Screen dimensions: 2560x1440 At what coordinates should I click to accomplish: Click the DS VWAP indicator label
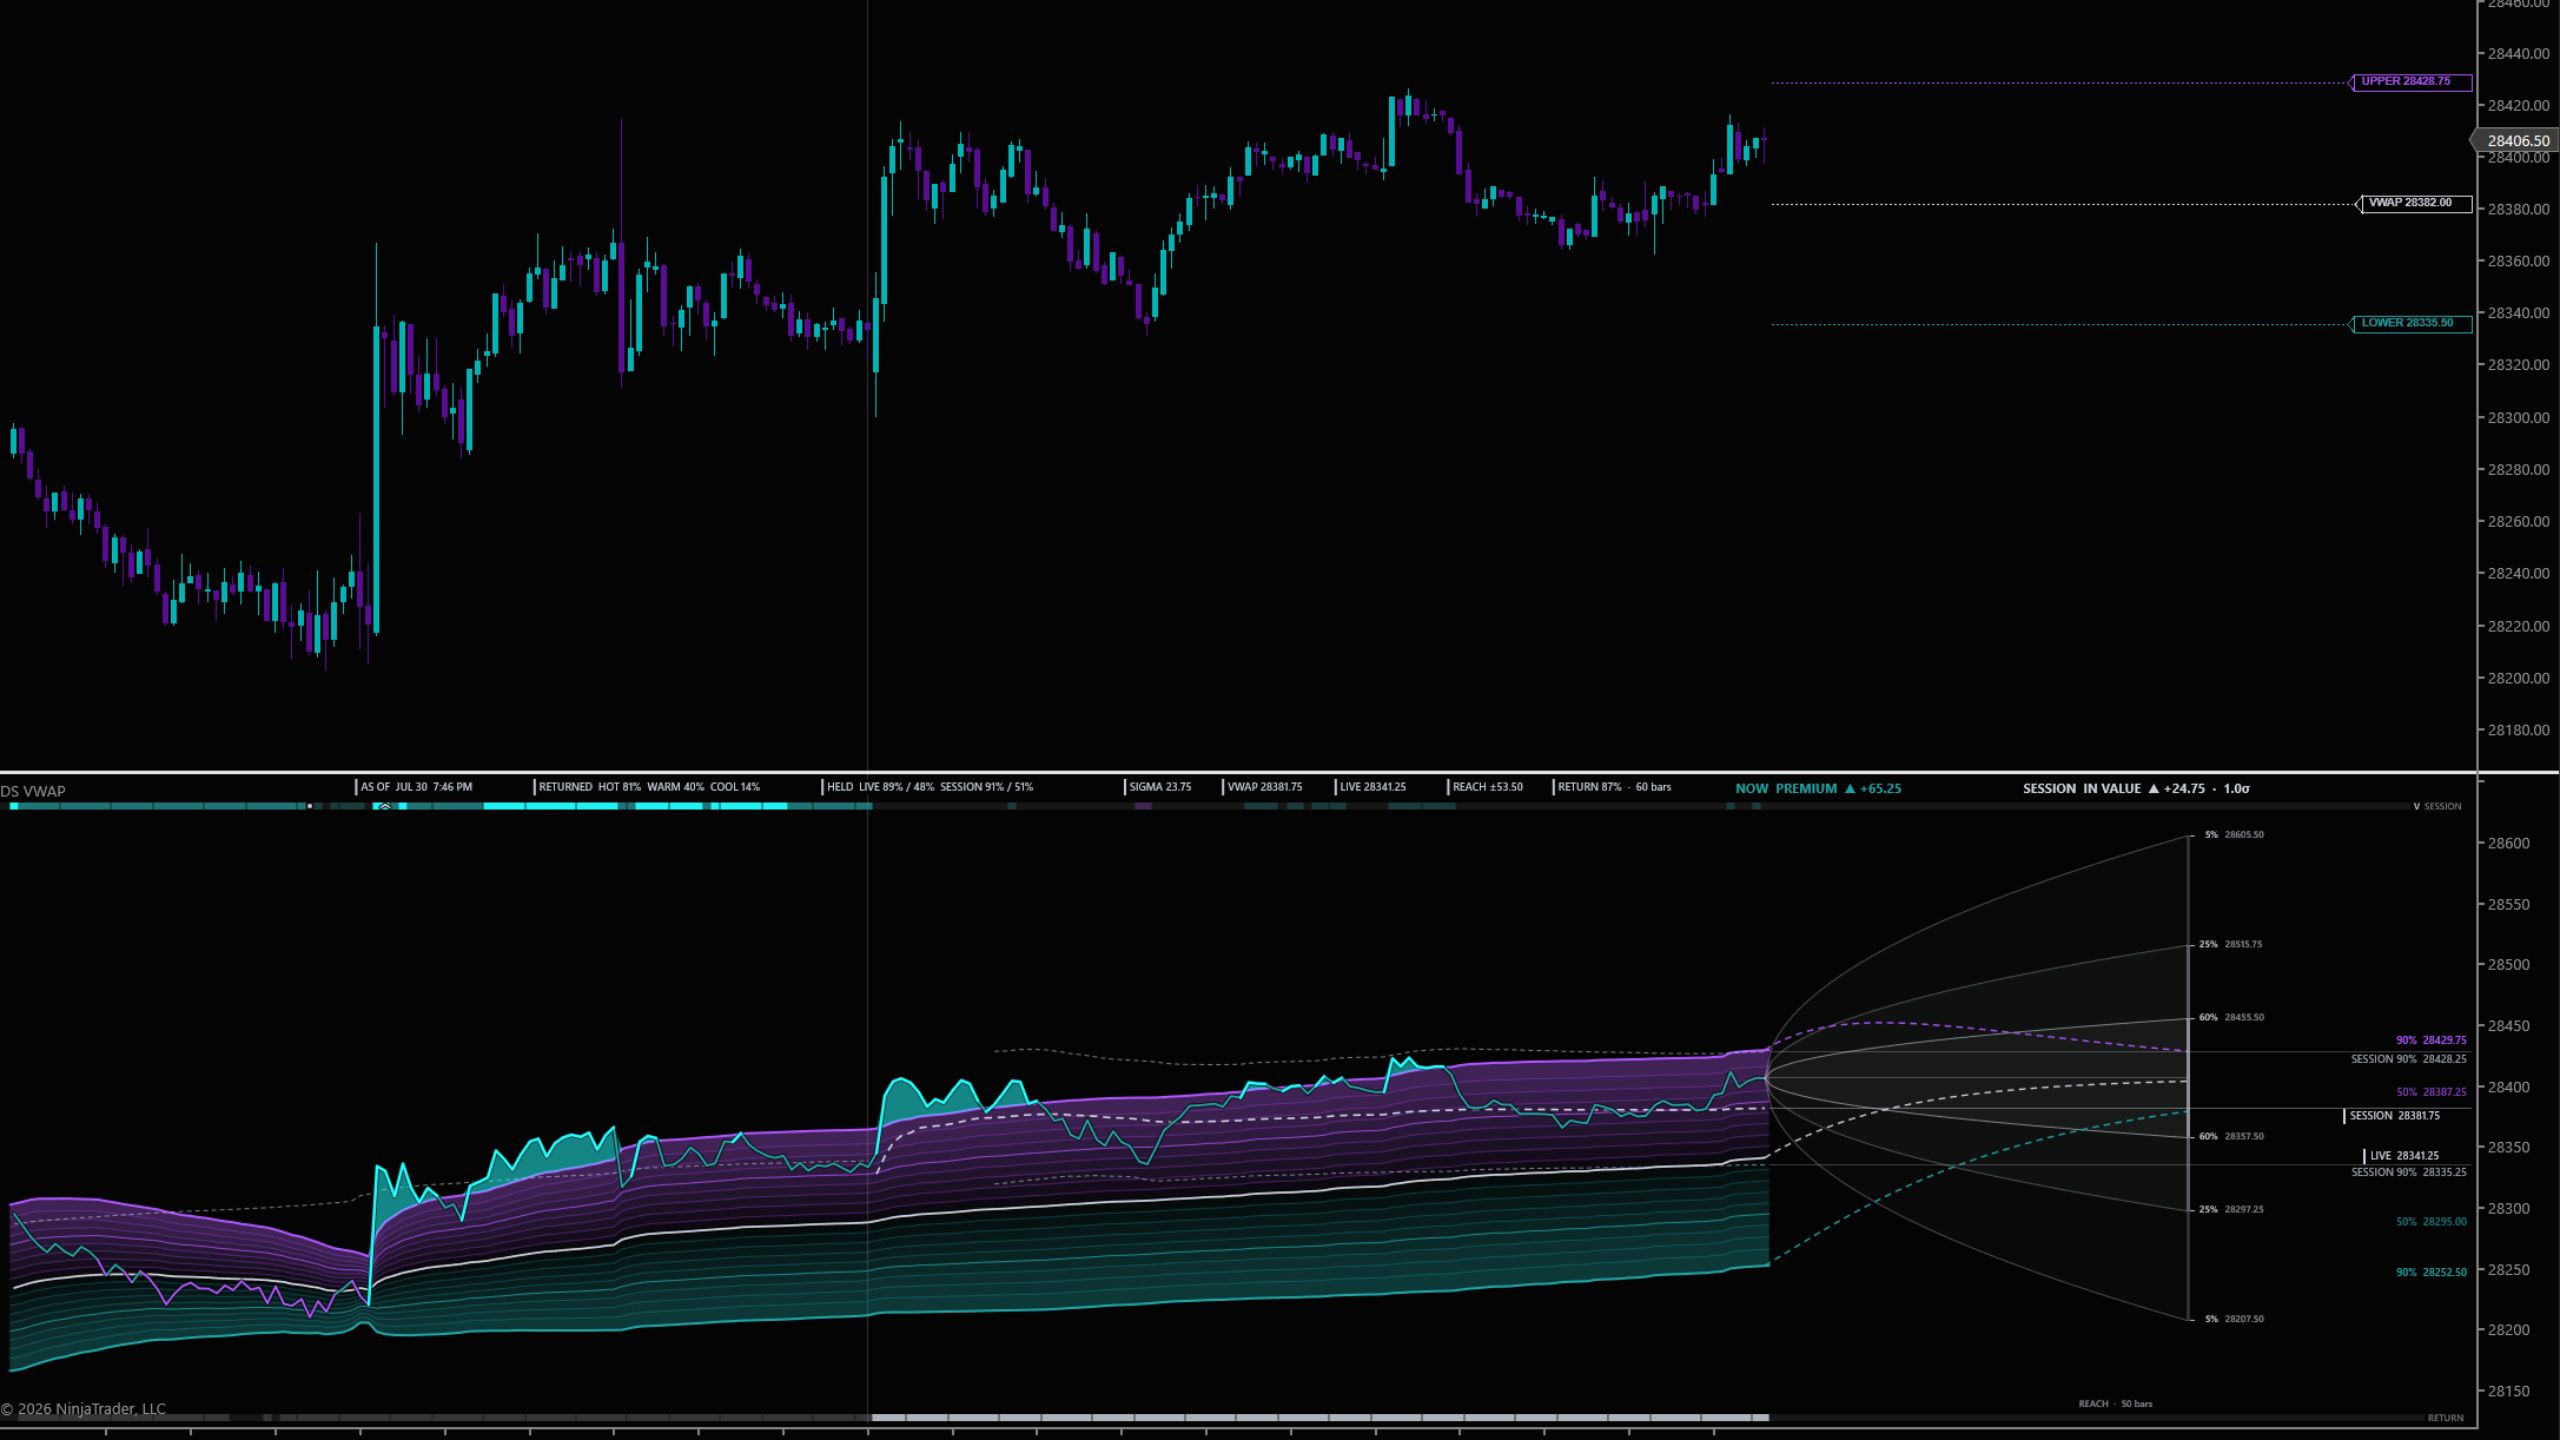coord(33,791)
